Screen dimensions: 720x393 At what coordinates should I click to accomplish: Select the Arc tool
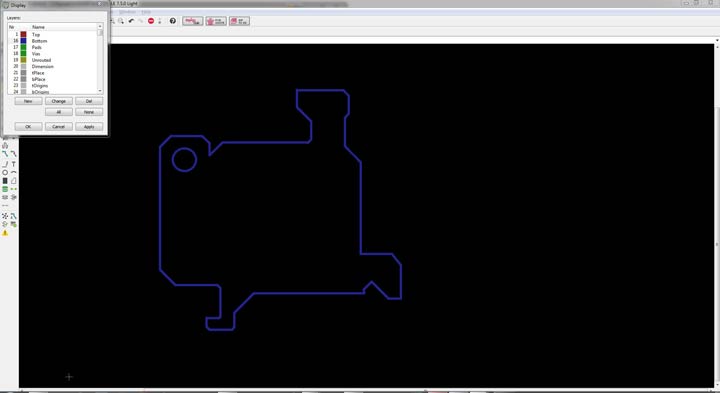click(14, 172)
